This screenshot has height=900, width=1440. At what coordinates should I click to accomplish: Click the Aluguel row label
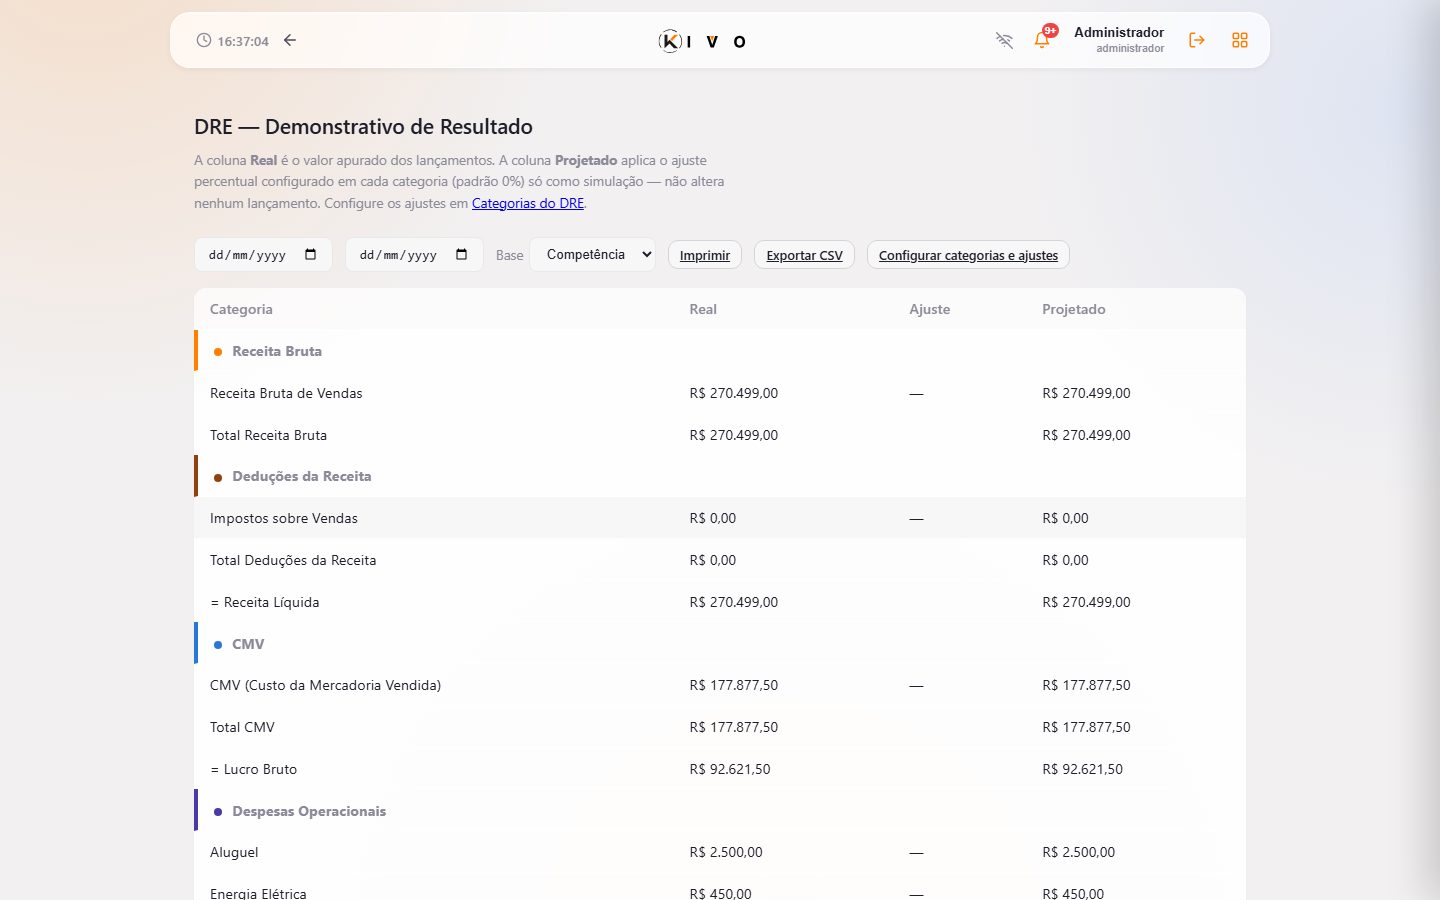(x=234, y=852)
